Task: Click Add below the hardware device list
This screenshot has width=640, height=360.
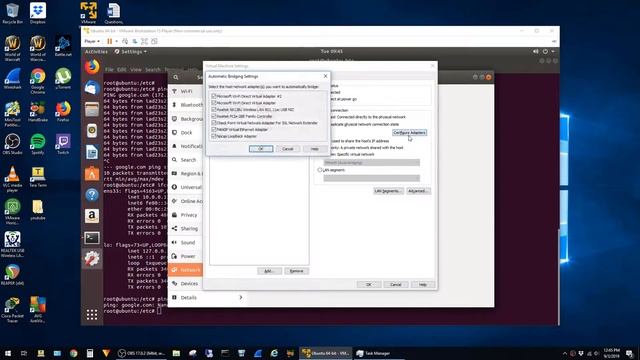Action: (269, 271)
